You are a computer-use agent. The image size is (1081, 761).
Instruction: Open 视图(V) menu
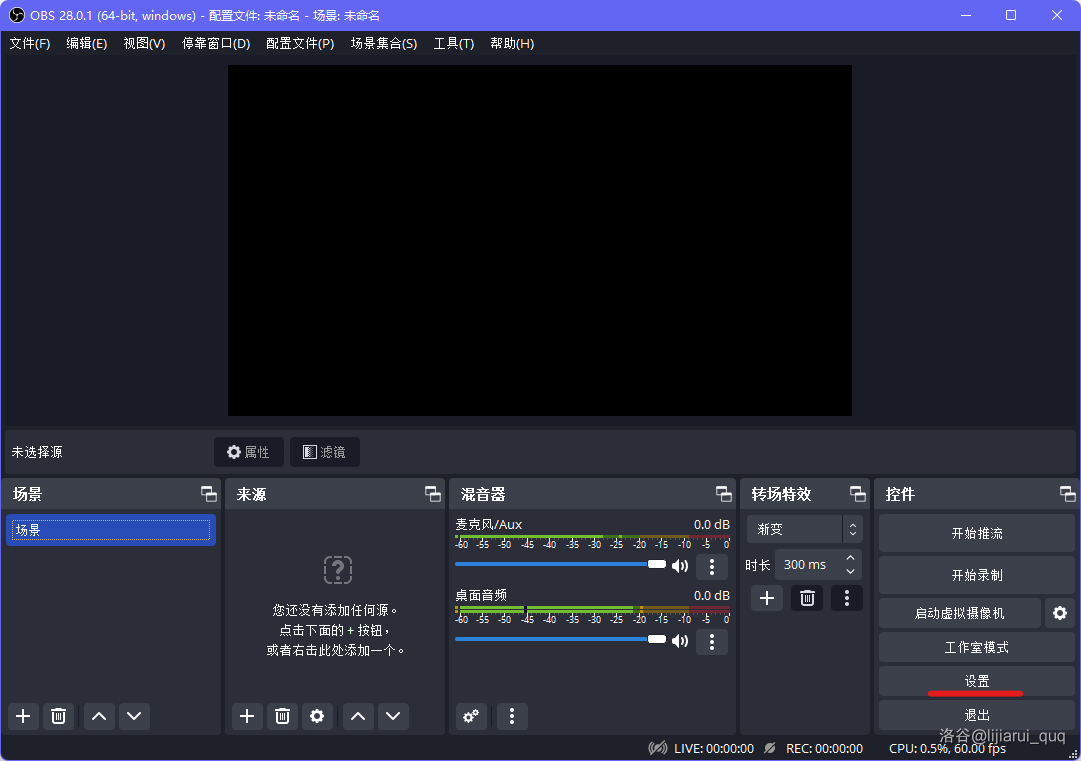[144, 43]
